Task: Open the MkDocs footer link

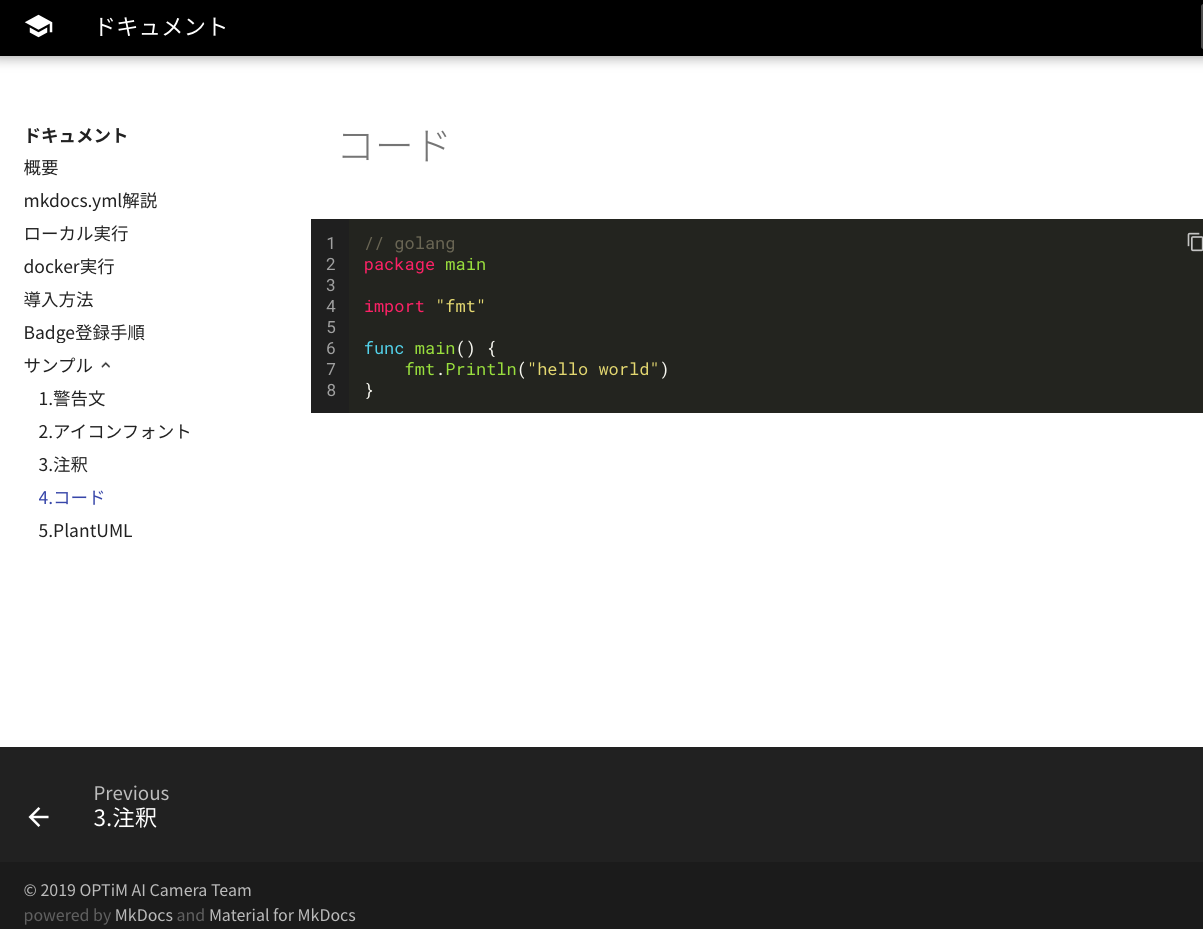Action: (x=144, y=915)
